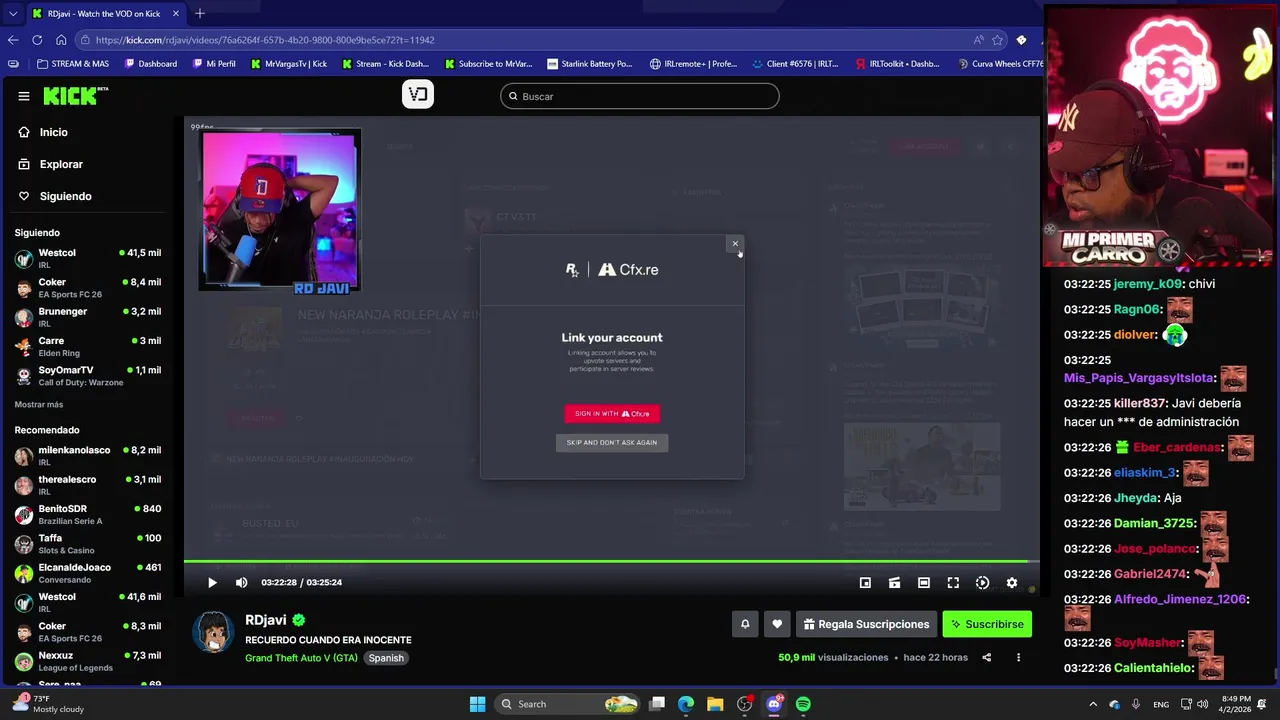Reload the browser page
The height and width of the screenshot is (720, 1280).
click(x=37, y=40)
